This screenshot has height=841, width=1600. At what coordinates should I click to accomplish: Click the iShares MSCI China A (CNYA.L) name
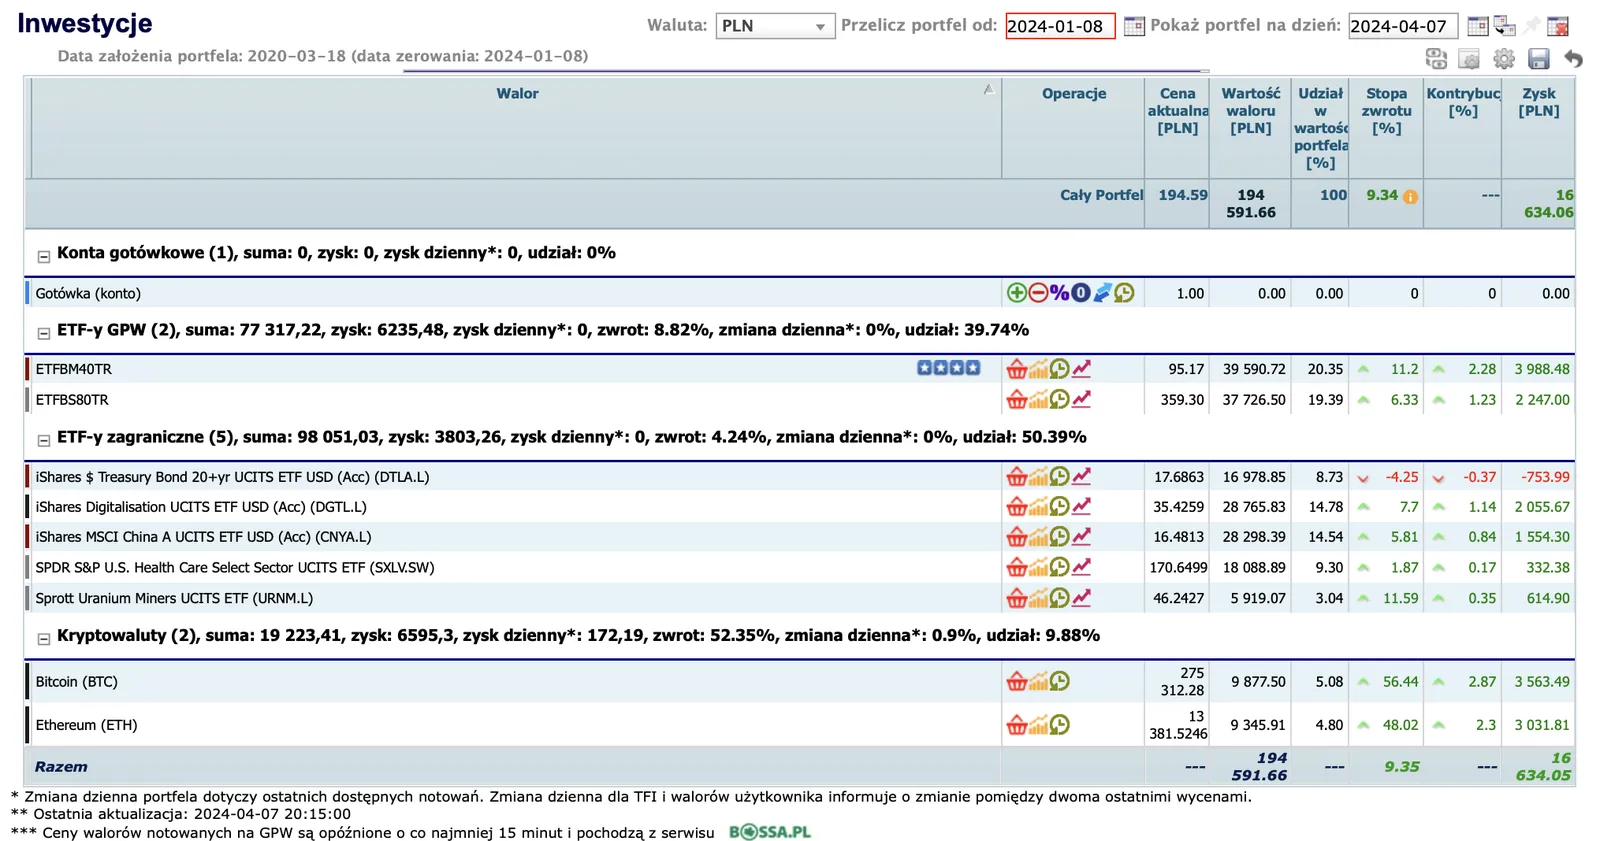coord(203,537)
